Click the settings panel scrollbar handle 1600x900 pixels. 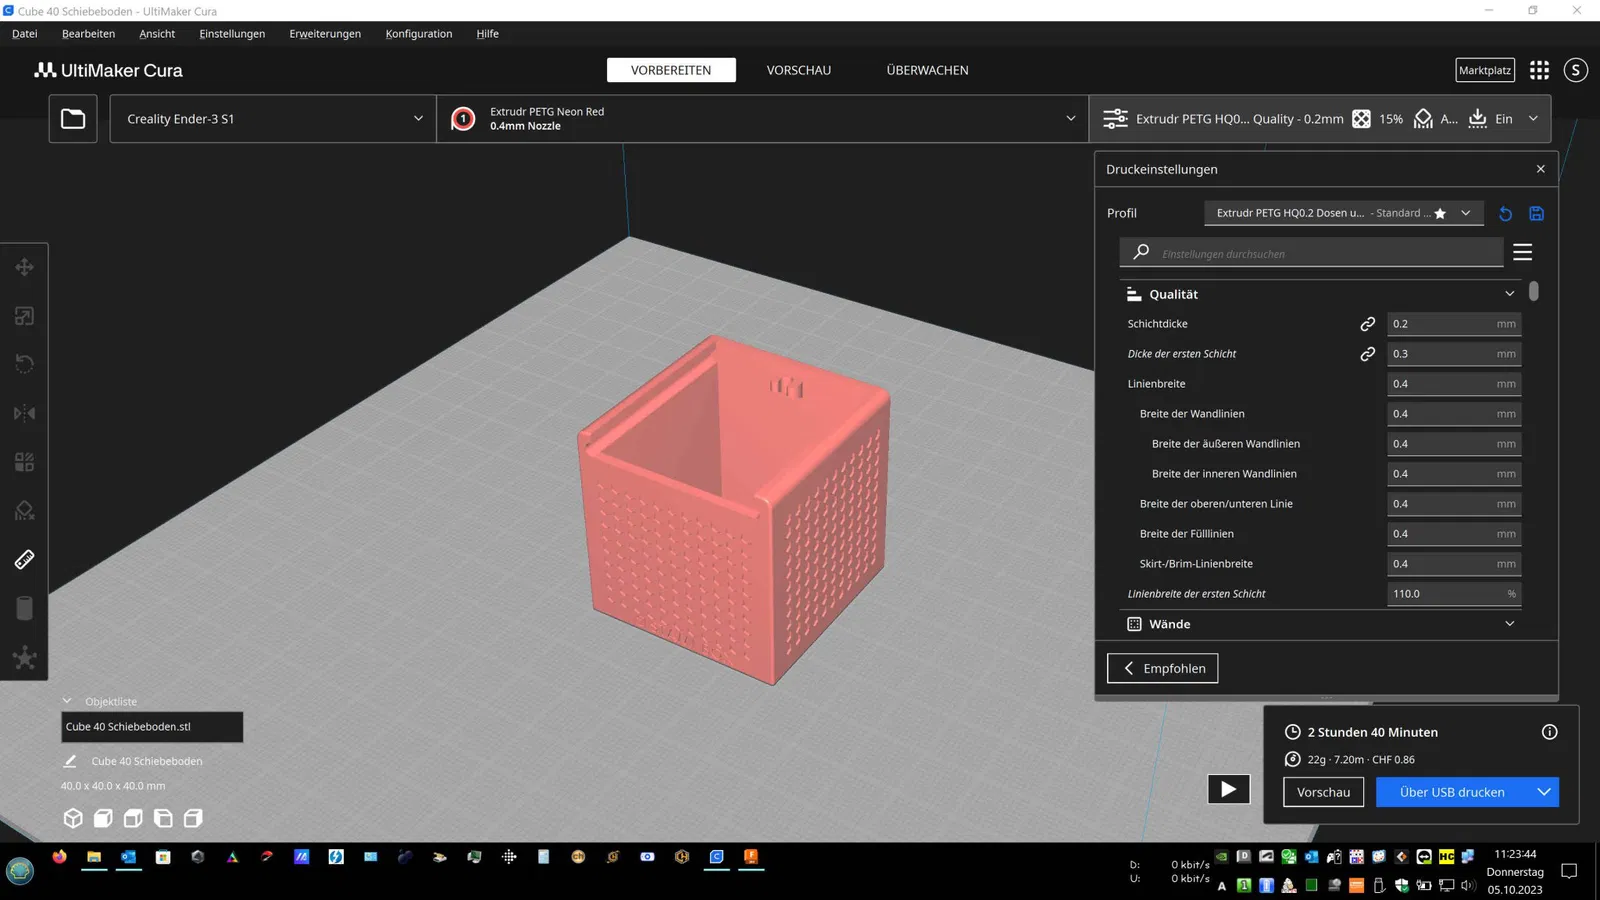click(1534, 291)
